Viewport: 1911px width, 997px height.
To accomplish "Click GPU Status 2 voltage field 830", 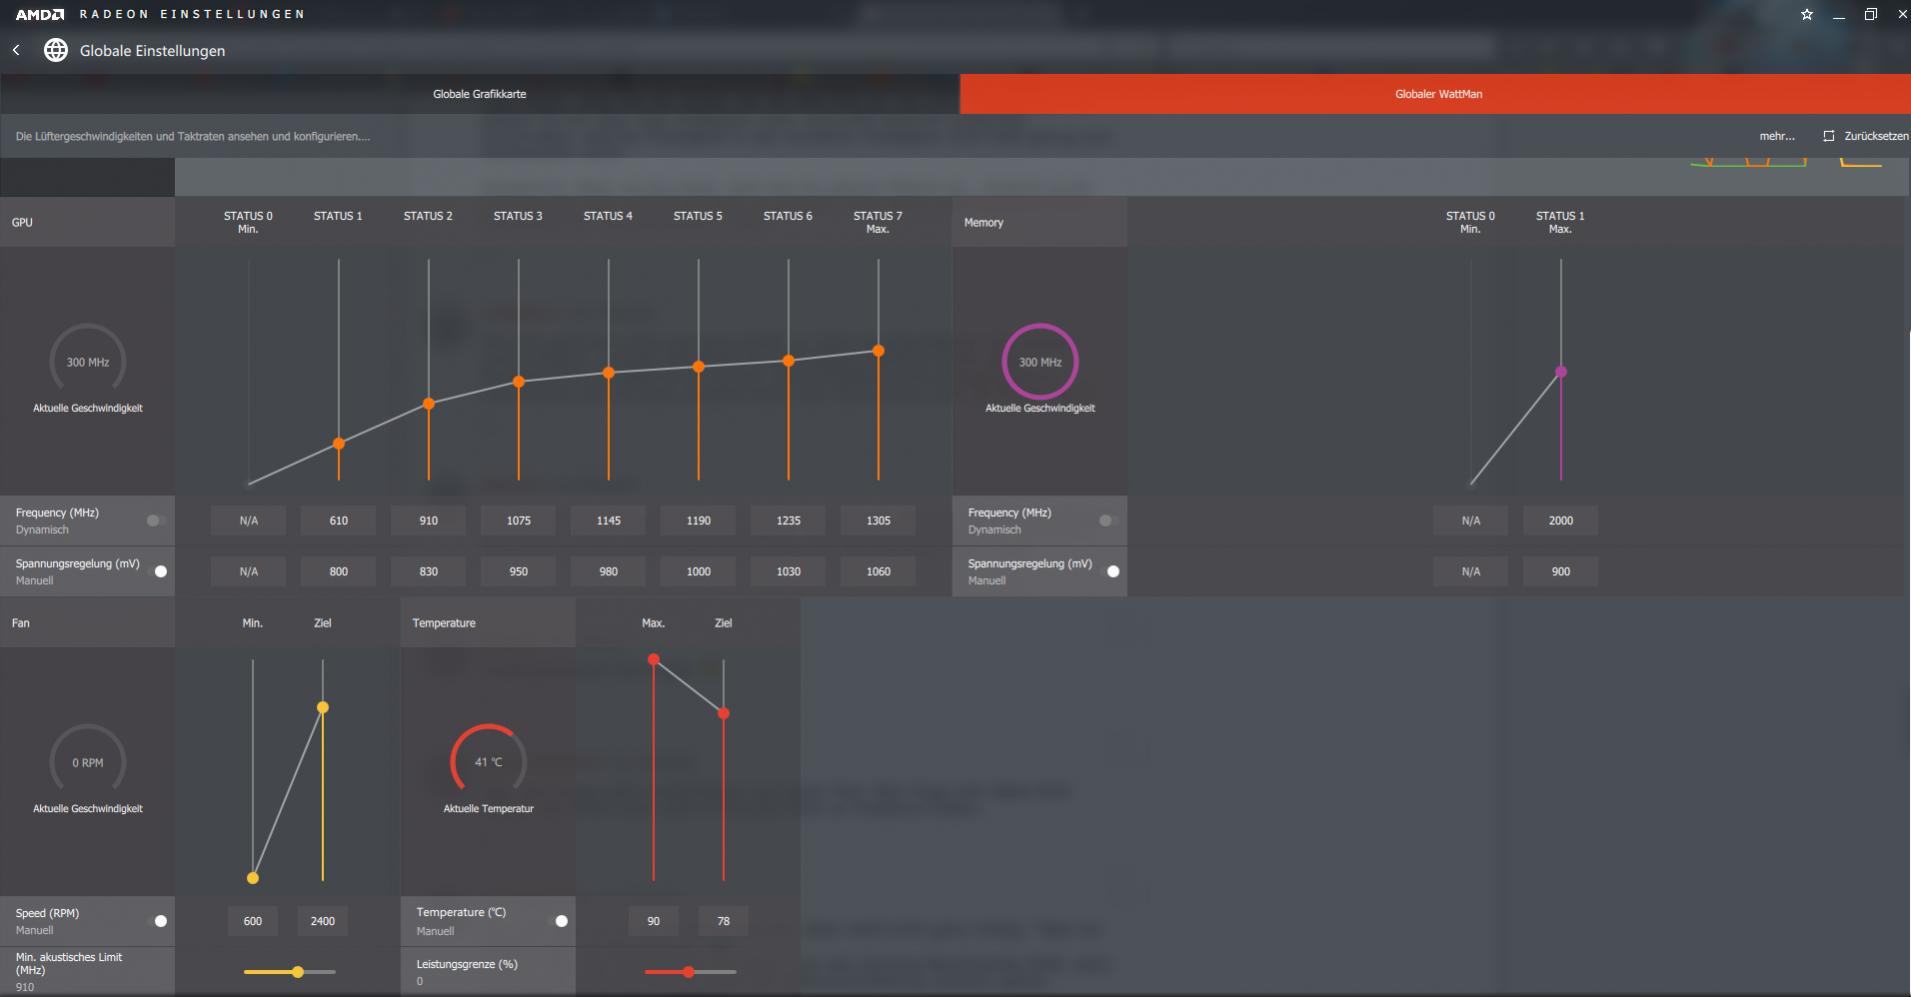I will (x=428, y=571).
